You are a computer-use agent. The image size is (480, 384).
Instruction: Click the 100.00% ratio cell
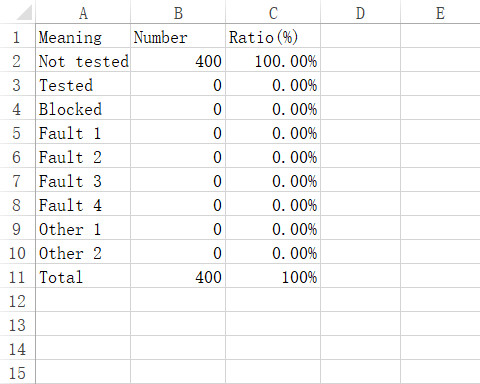click(x=273, y=60)
